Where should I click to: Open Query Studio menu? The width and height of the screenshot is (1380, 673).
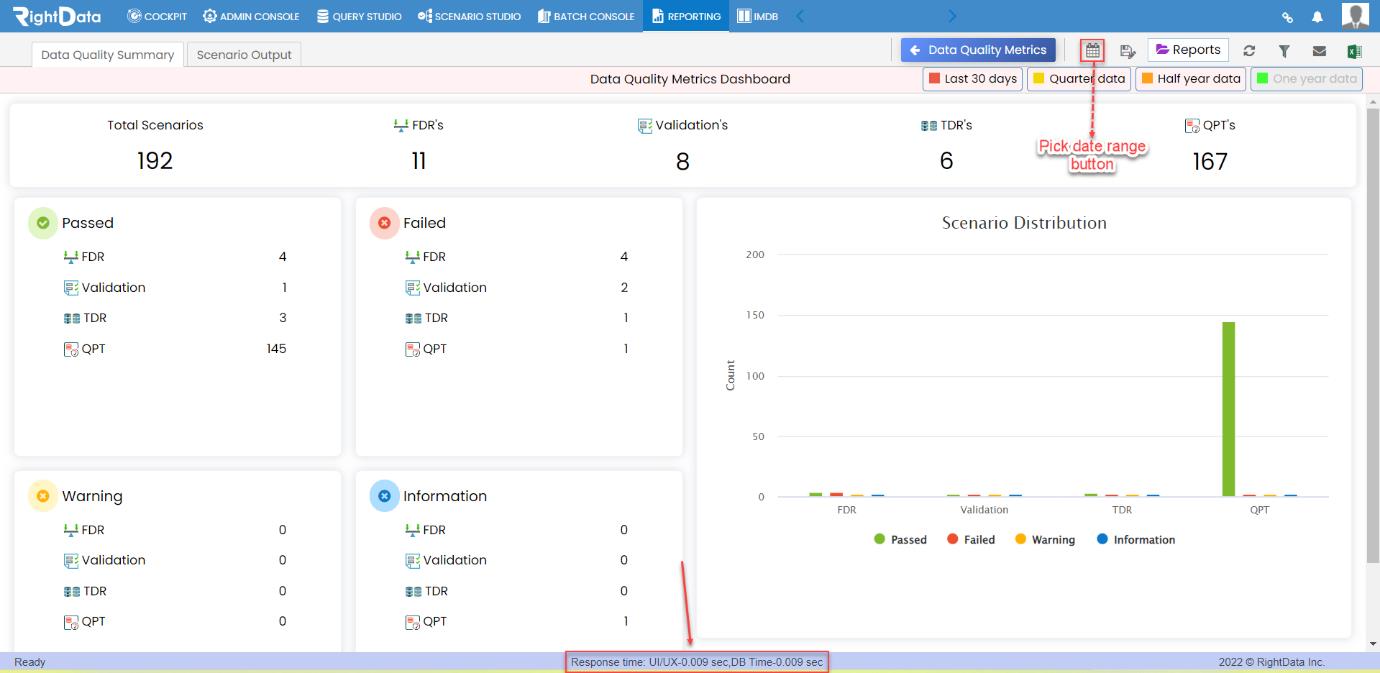click(x=359, y=16)
